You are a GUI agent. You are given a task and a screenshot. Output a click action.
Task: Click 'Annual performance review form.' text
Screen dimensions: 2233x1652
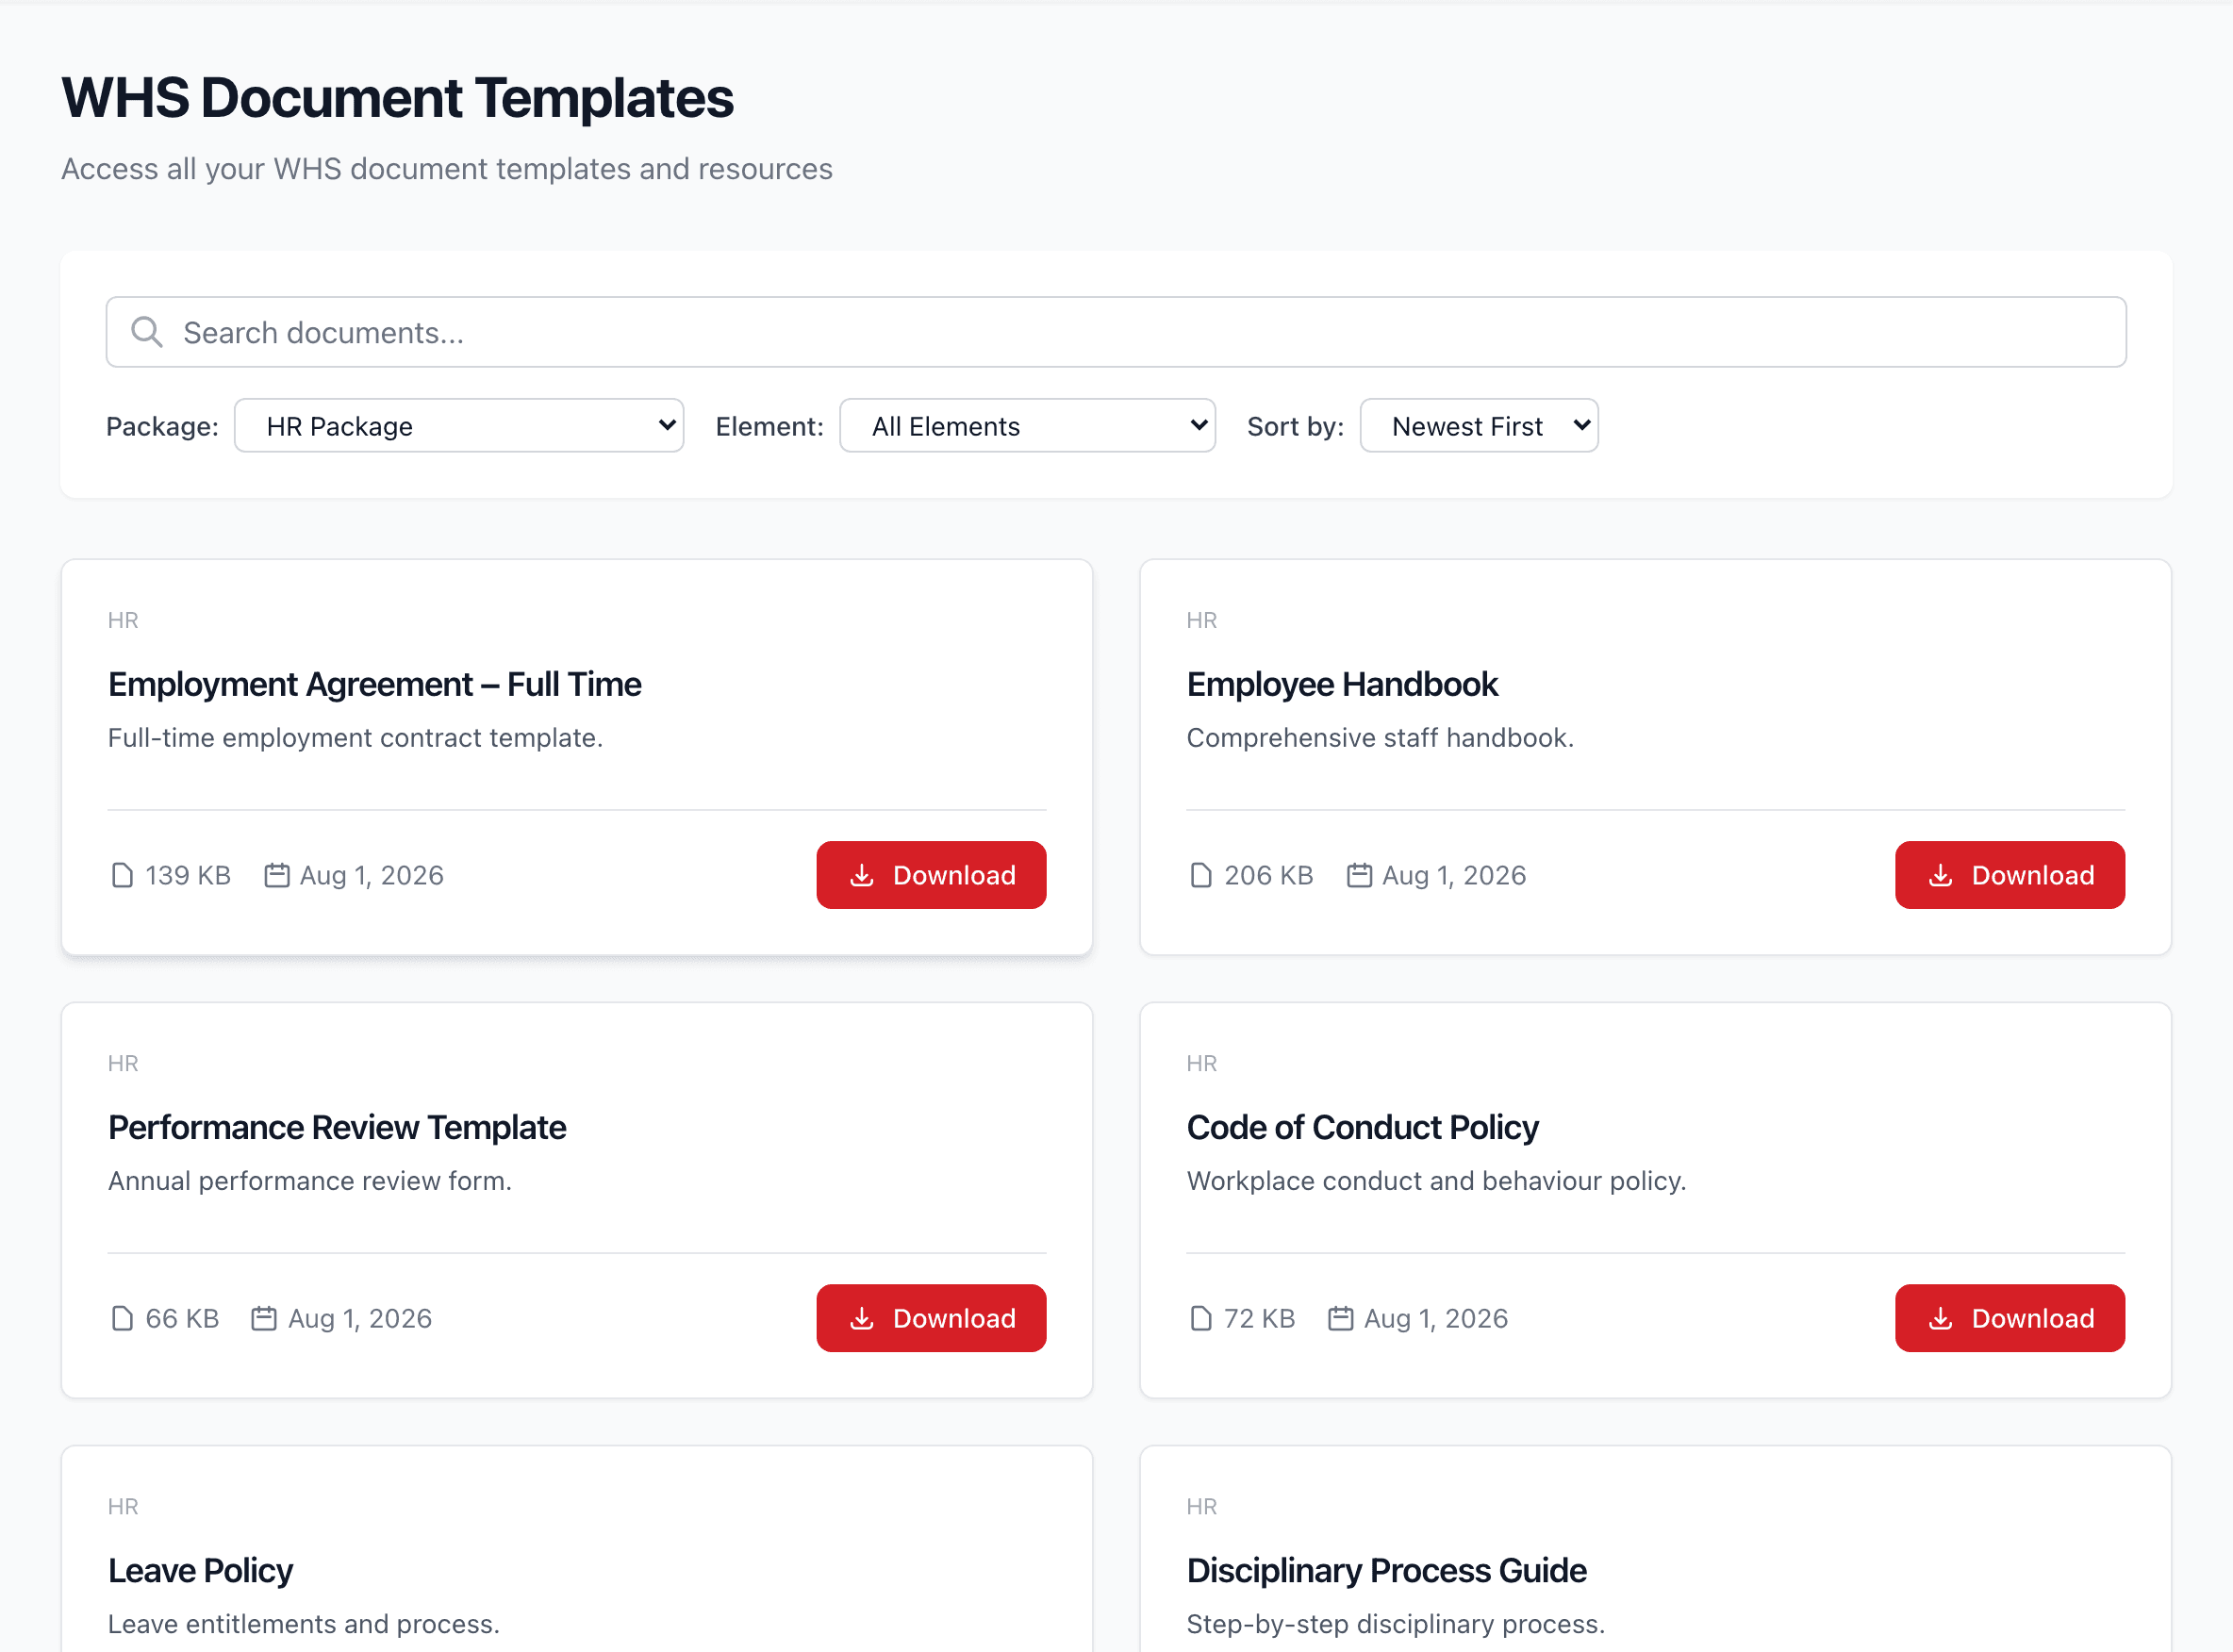point(310,1181)
